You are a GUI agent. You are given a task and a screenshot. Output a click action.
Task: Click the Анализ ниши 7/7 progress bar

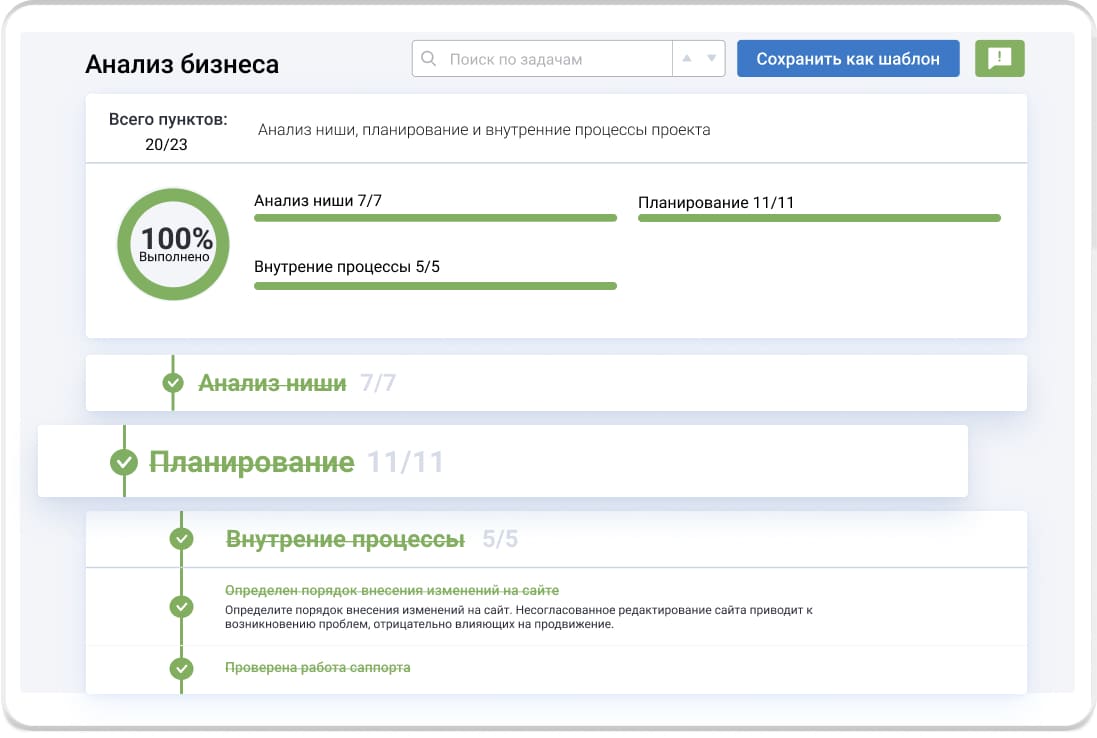[x=435, y=217]
